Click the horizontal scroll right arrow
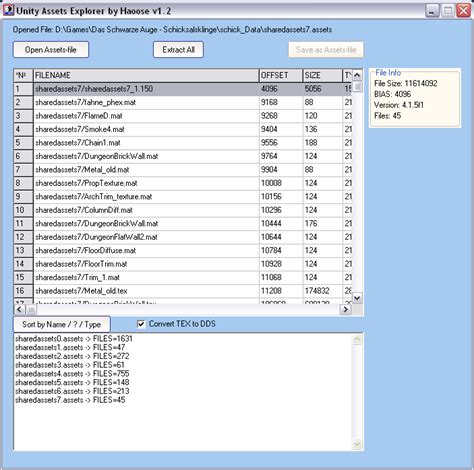474x470 pixels. pyautogui.click(x=345, y=310)
